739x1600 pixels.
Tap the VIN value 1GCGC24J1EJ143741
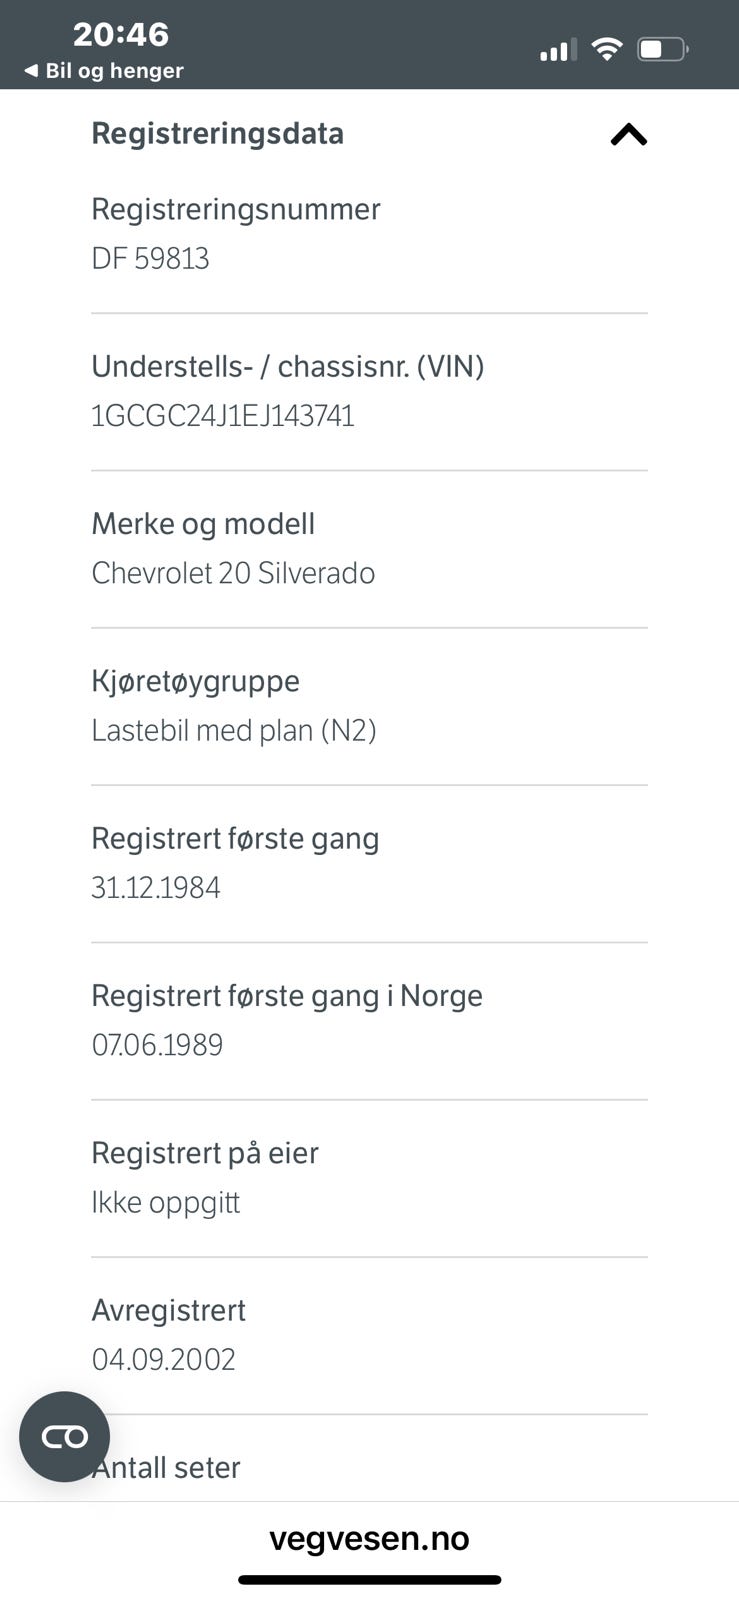pyautogui.click(x=222, y=416)
